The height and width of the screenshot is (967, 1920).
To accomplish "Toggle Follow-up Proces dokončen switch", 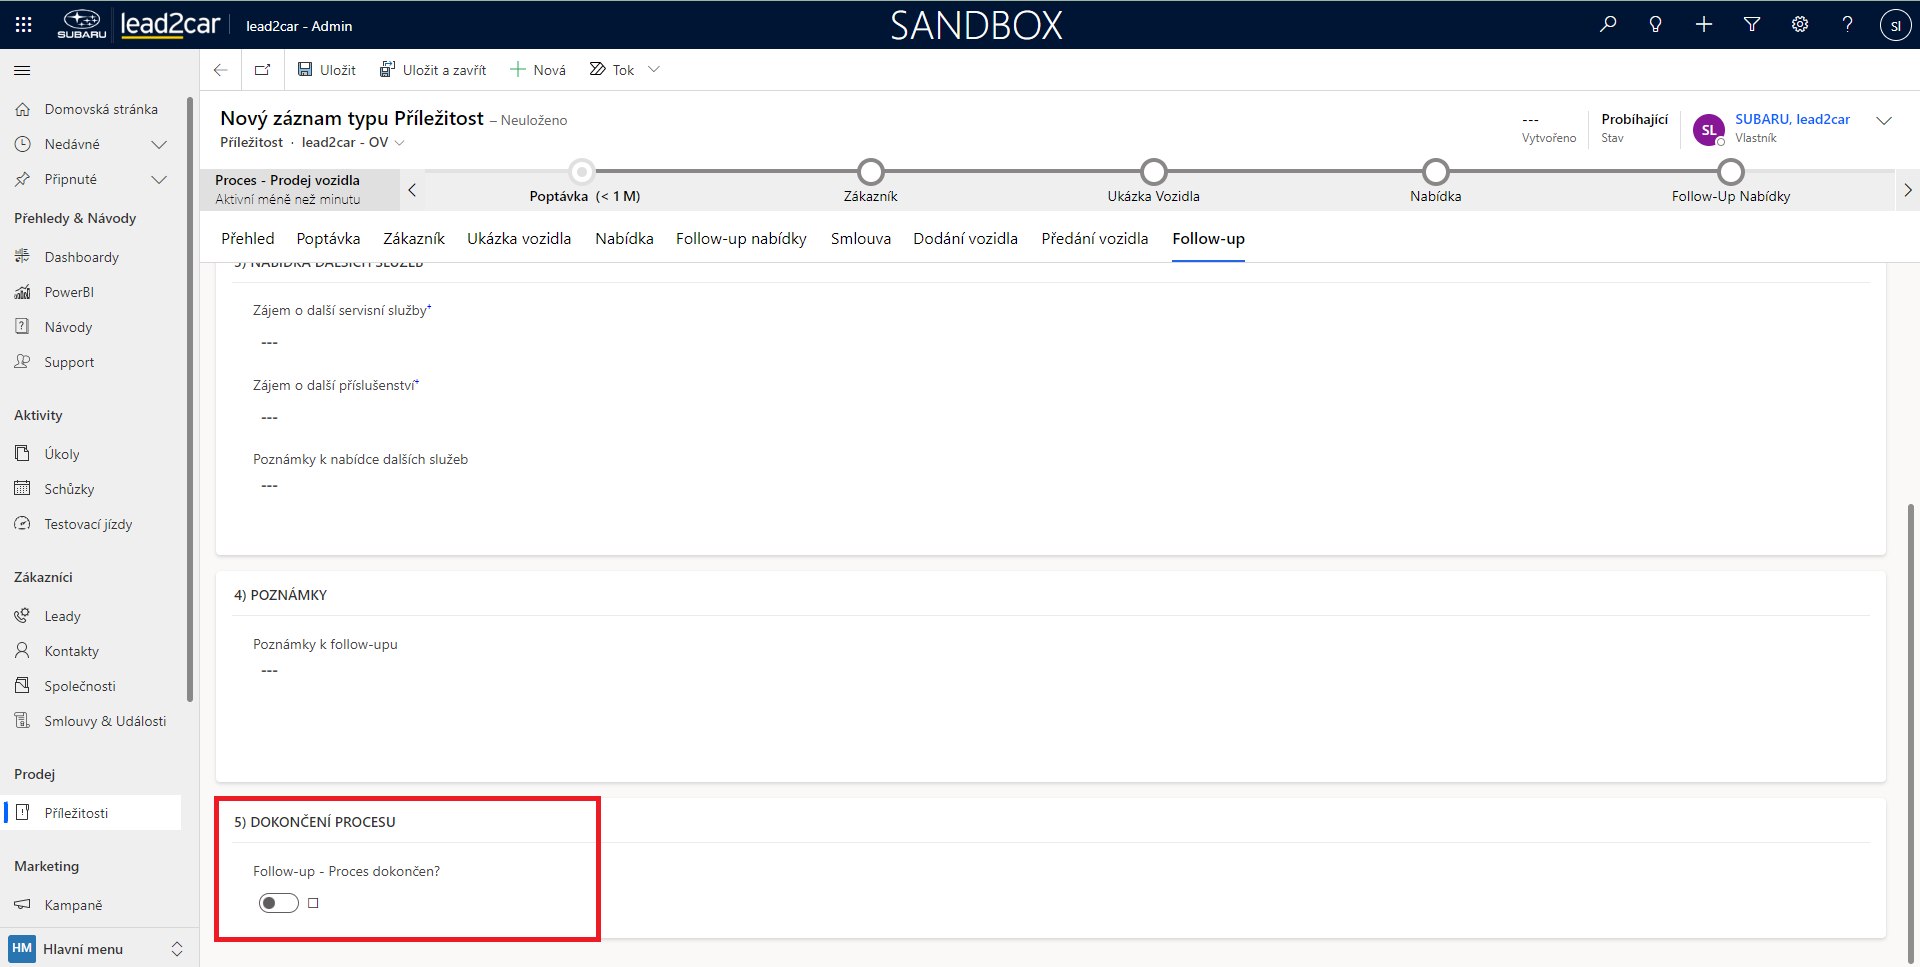I will 279,903.
